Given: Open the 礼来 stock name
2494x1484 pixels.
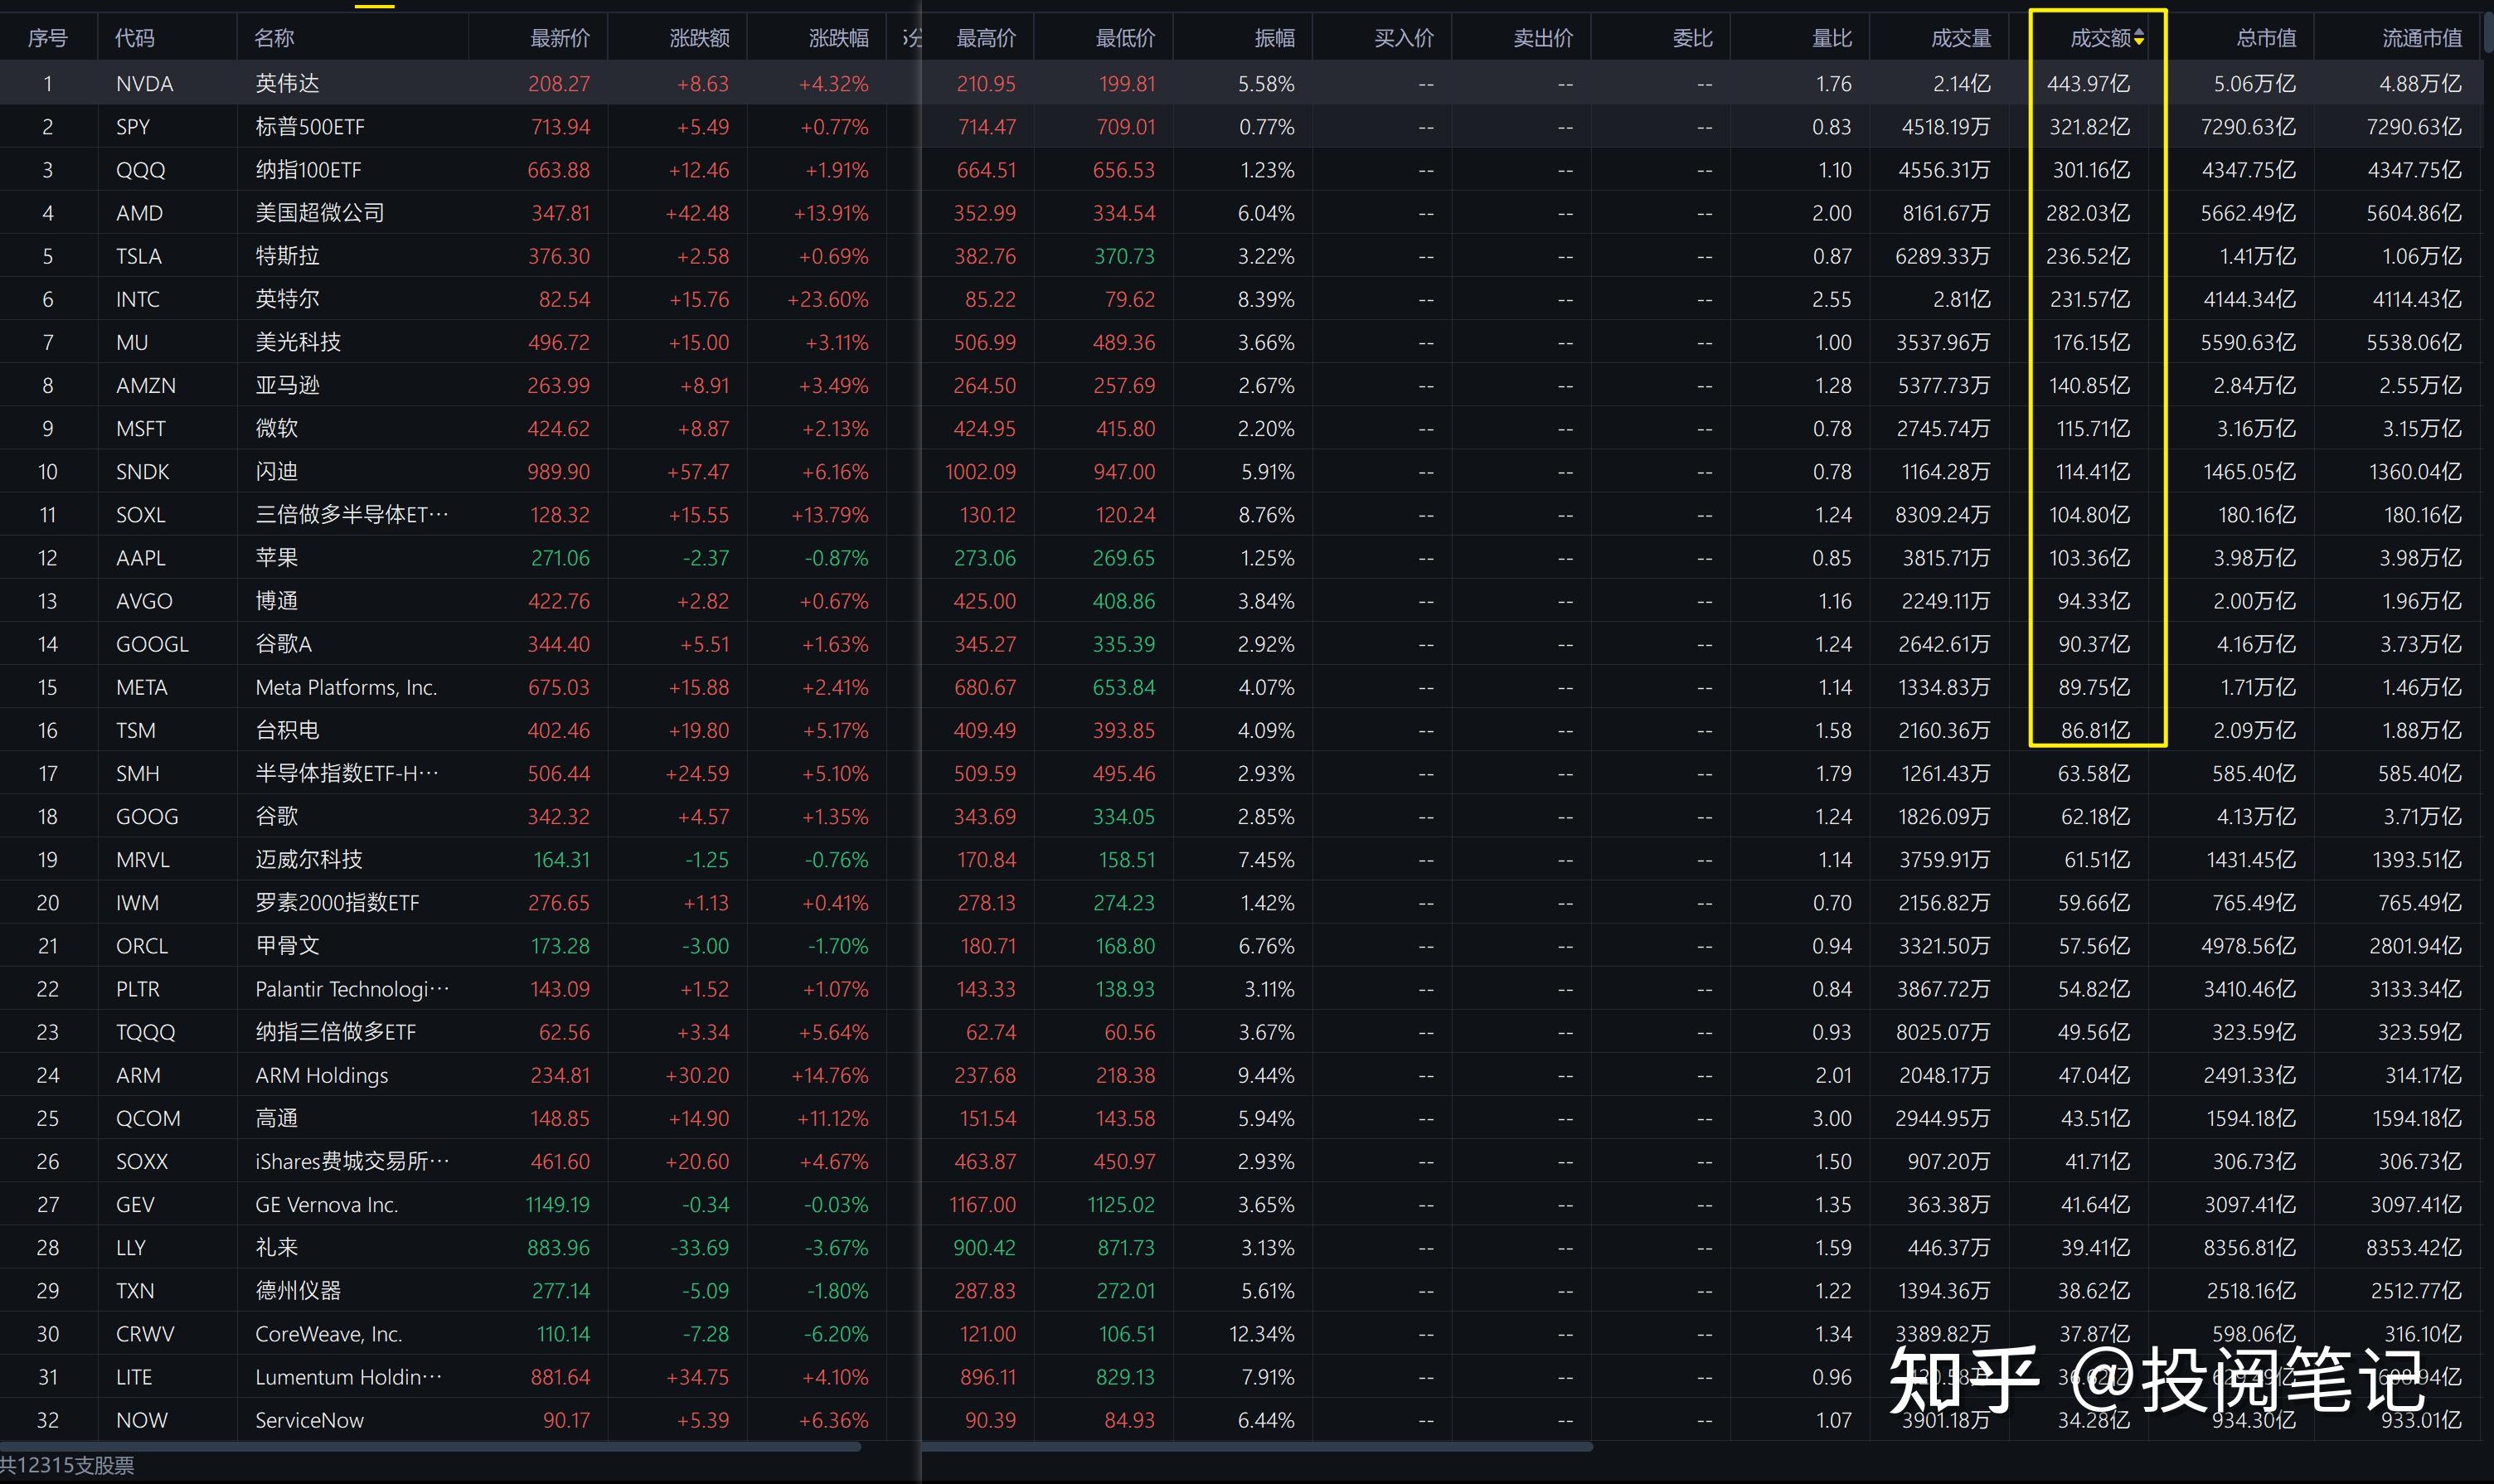Looking at the screenshot, I should tap(276, 1247).
